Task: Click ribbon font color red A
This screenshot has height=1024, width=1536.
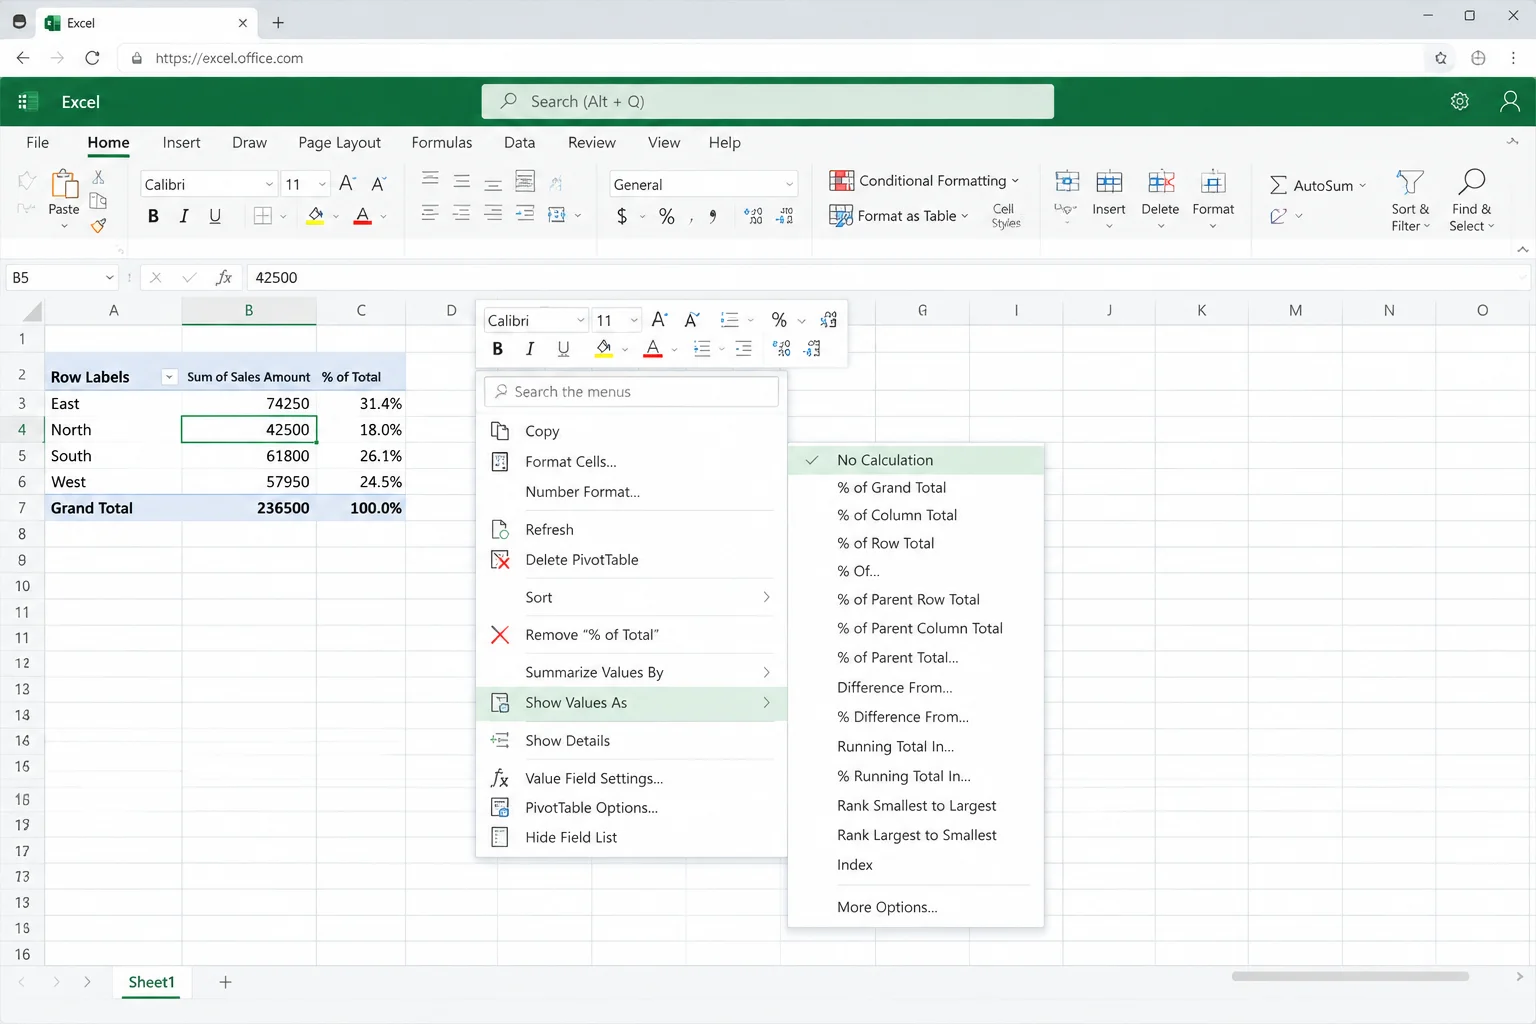Action: point(363,216)
